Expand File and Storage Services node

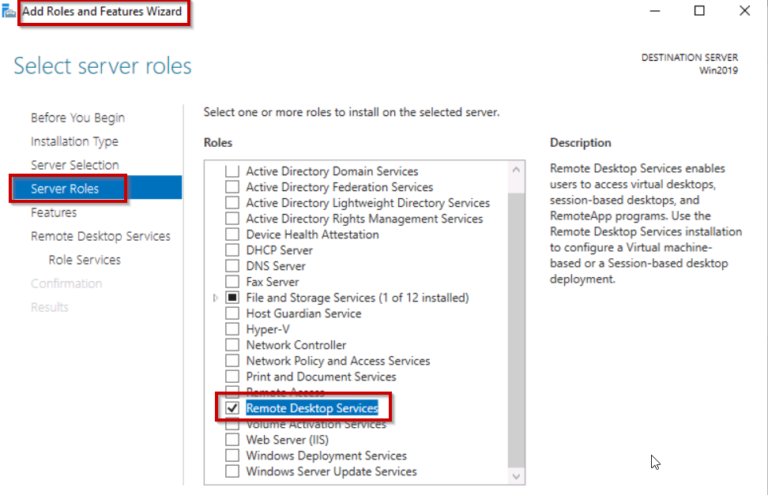click(216, 298)
